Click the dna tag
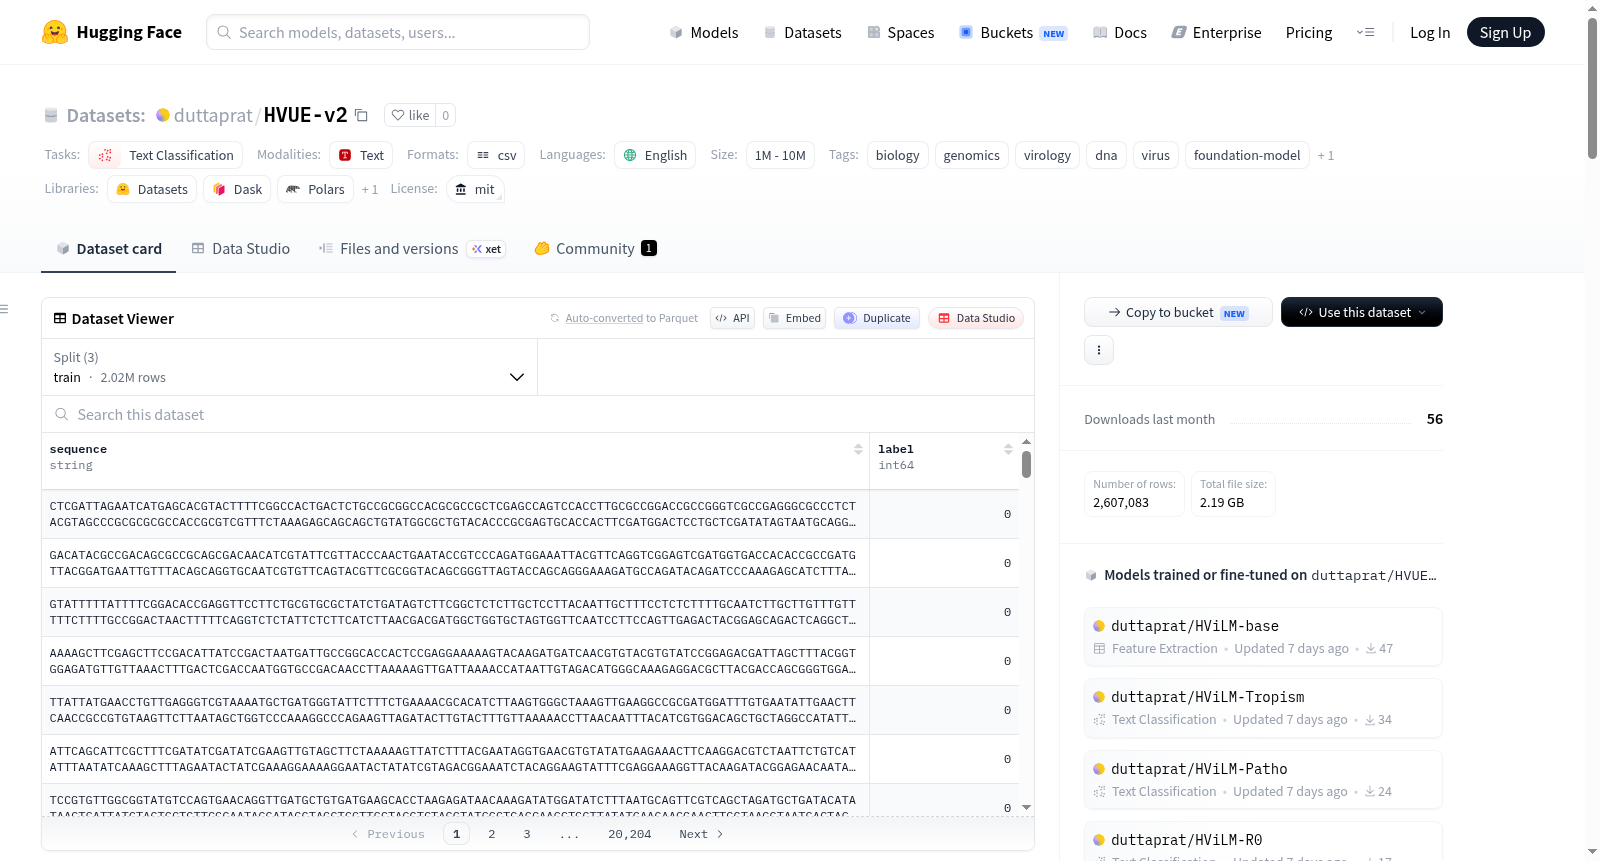Screen dimensions: 1600x861 (1106, 155)
